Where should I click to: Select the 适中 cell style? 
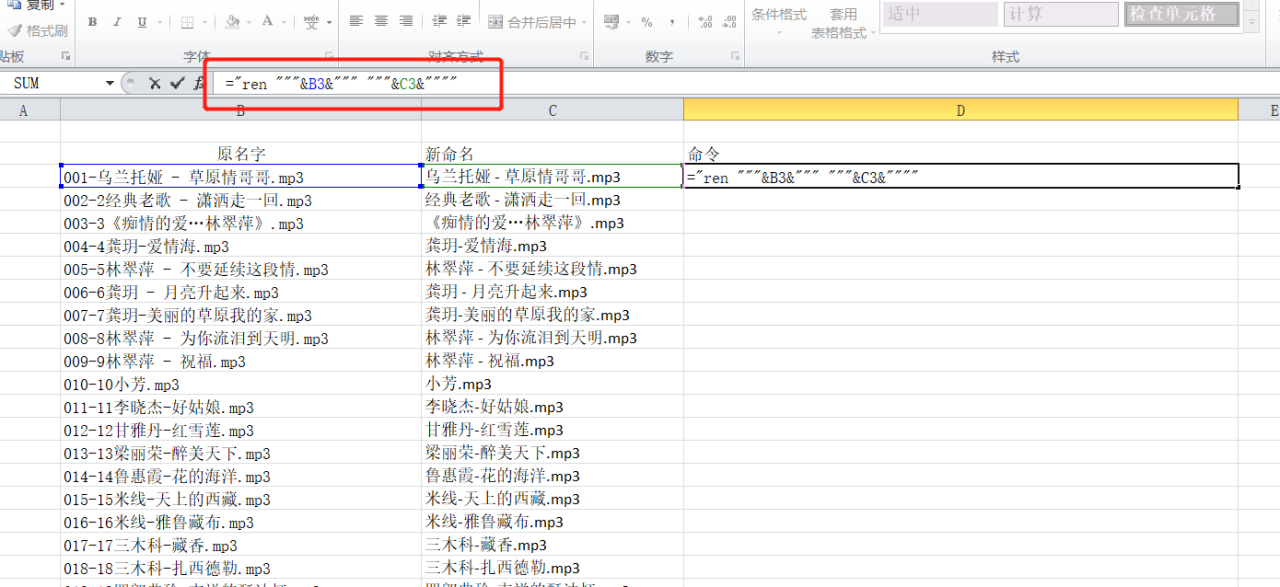pos(939,13)
